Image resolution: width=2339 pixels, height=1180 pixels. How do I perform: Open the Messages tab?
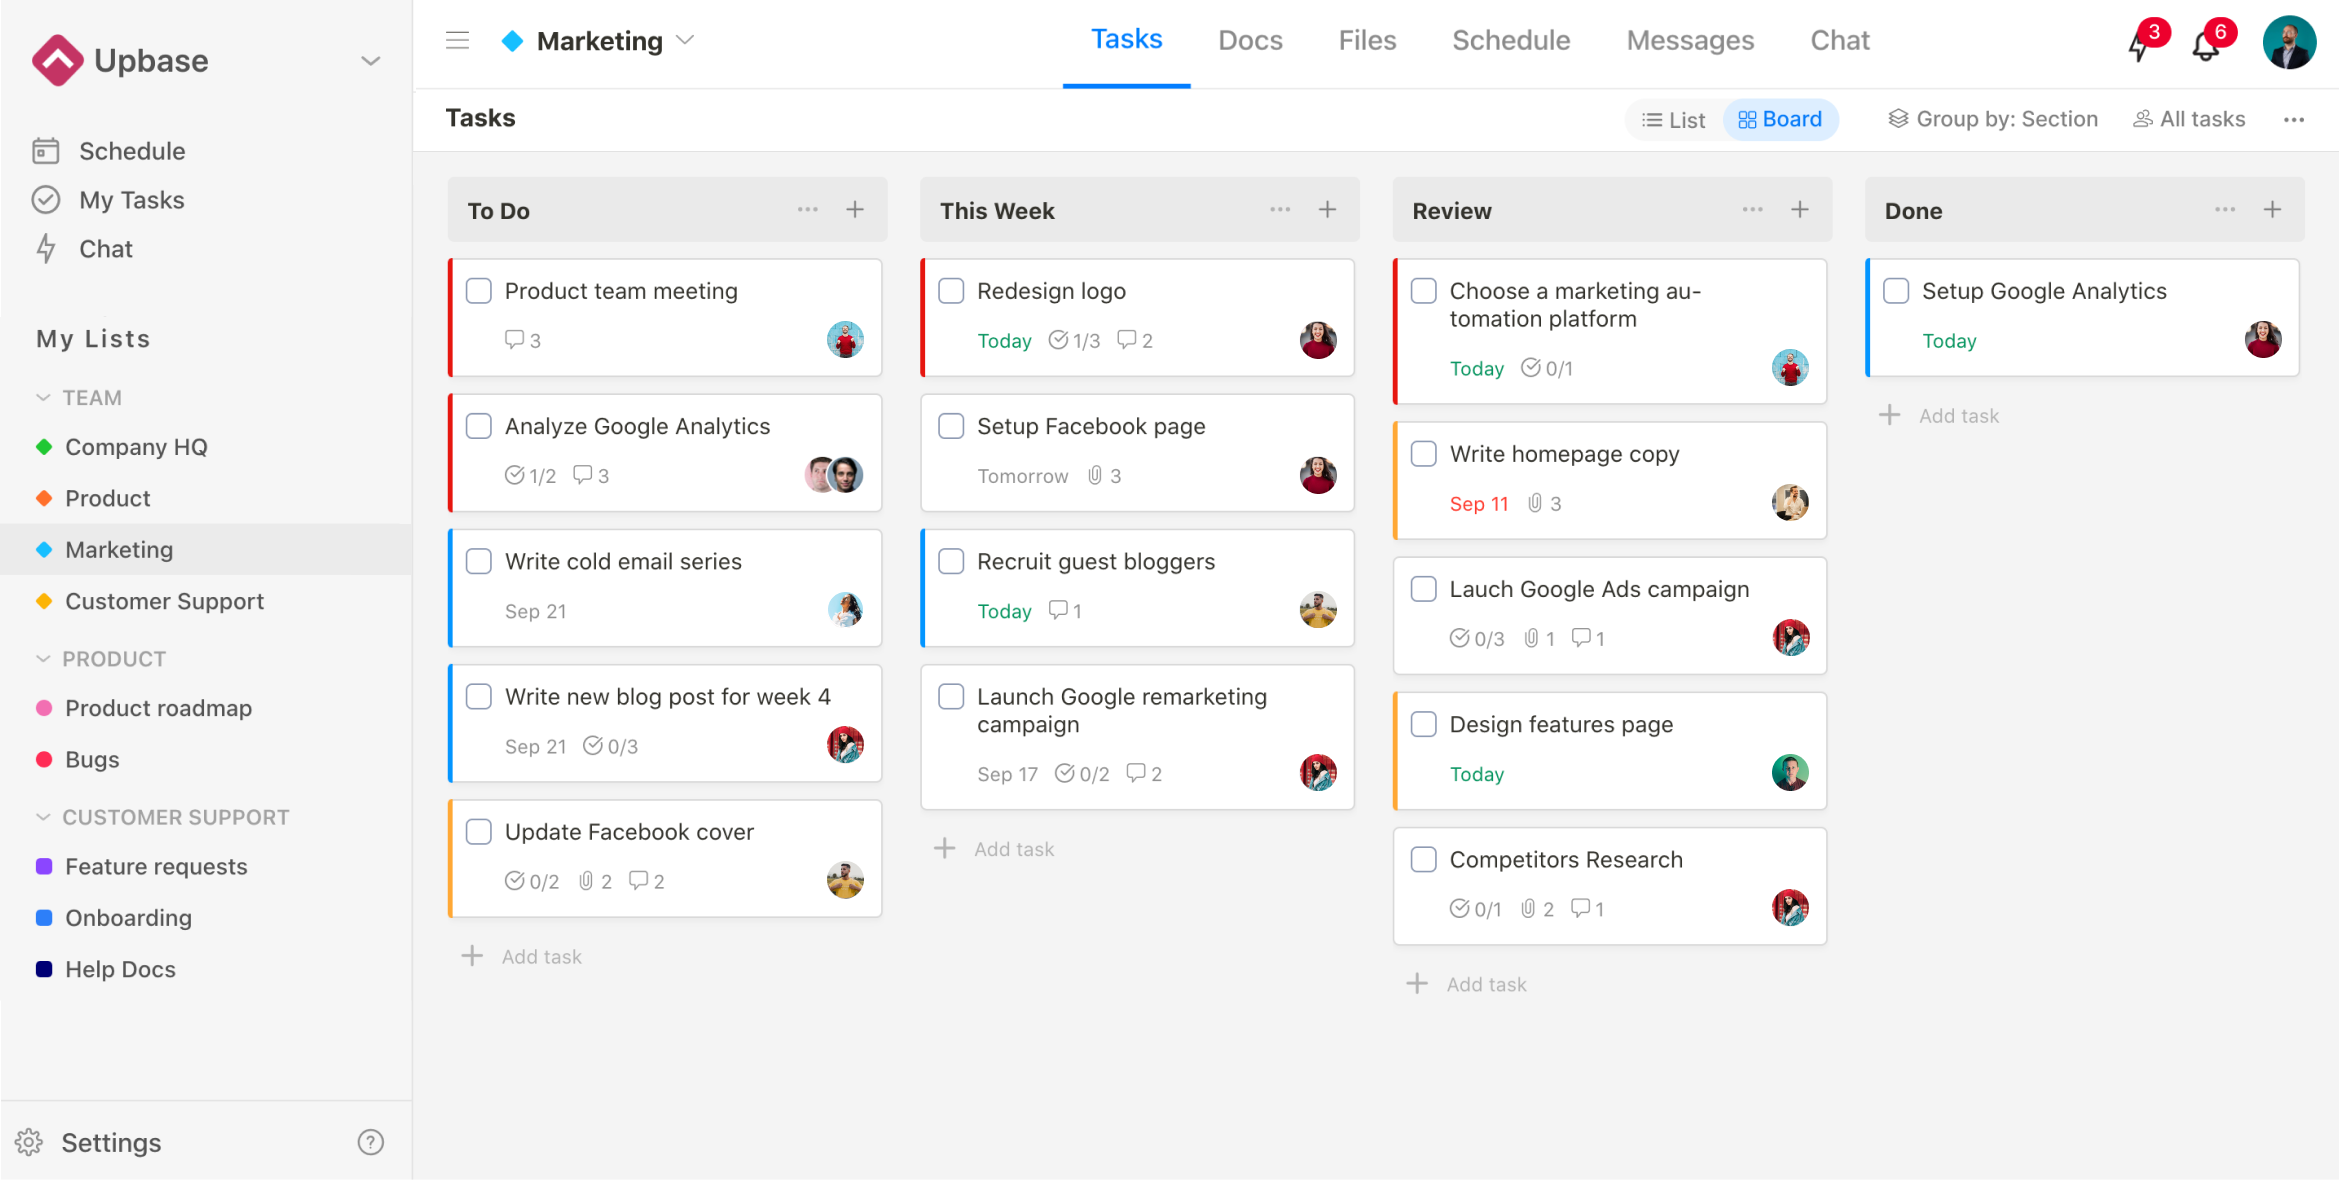(1690, 40)
